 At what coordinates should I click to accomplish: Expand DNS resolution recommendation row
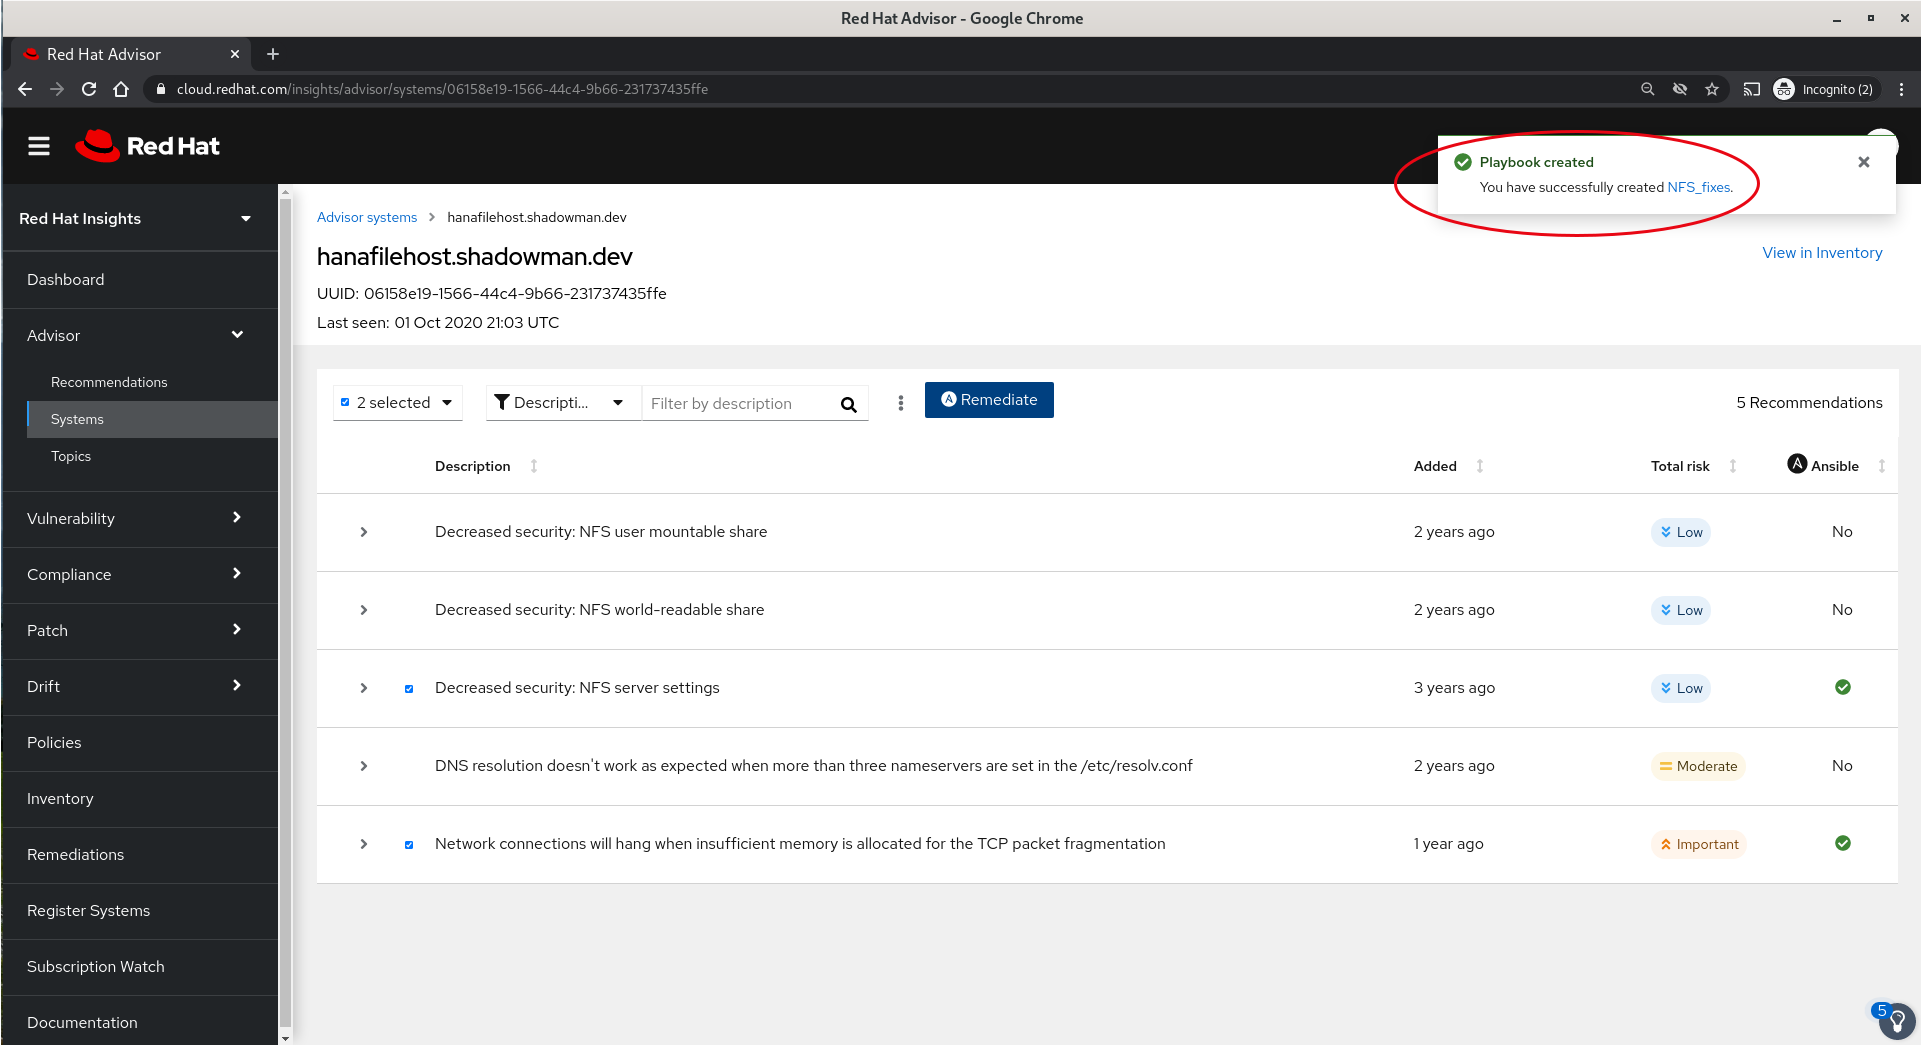coord(364,766)
